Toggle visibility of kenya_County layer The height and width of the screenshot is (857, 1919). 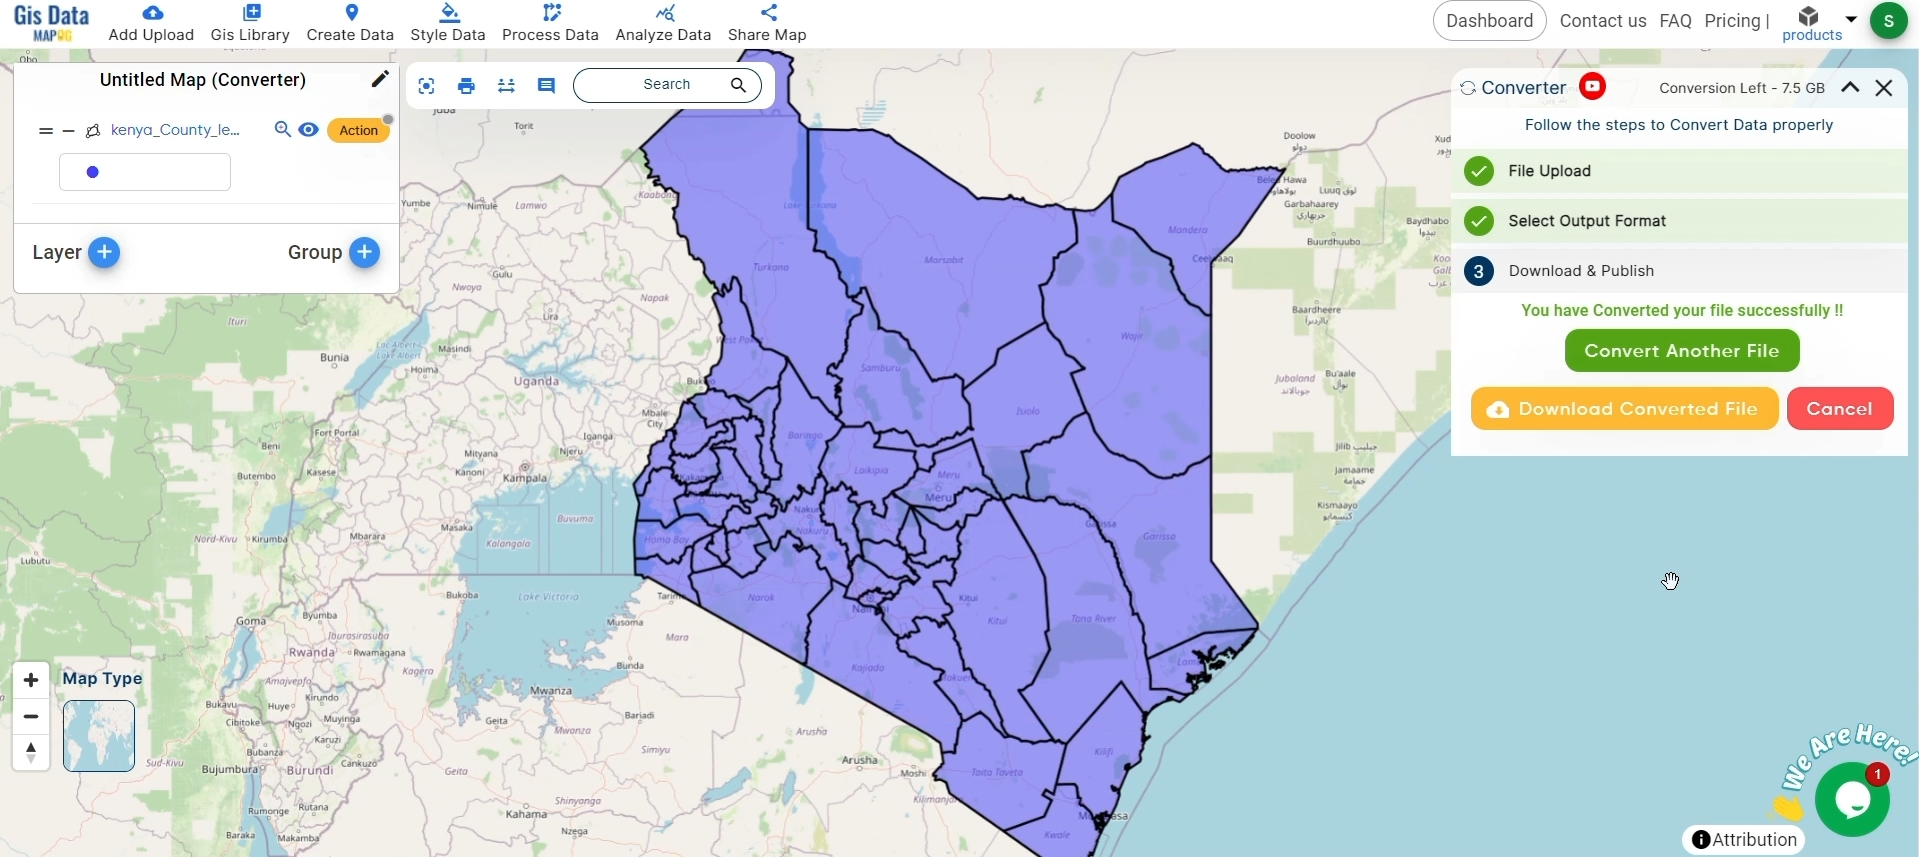point(309,130)
